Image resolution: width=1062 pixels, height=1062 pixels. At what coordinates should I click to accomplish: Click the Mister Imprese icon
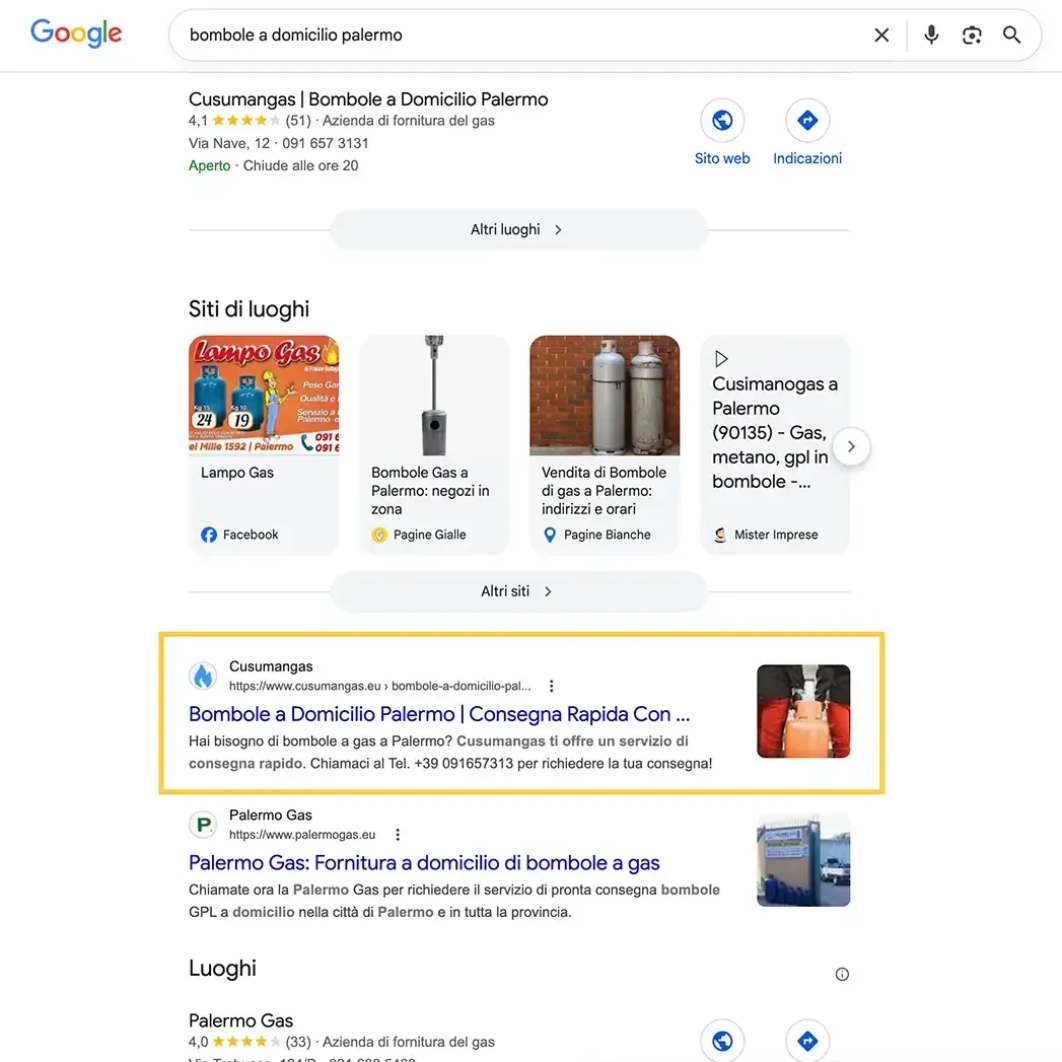click(x=720, y=534)
